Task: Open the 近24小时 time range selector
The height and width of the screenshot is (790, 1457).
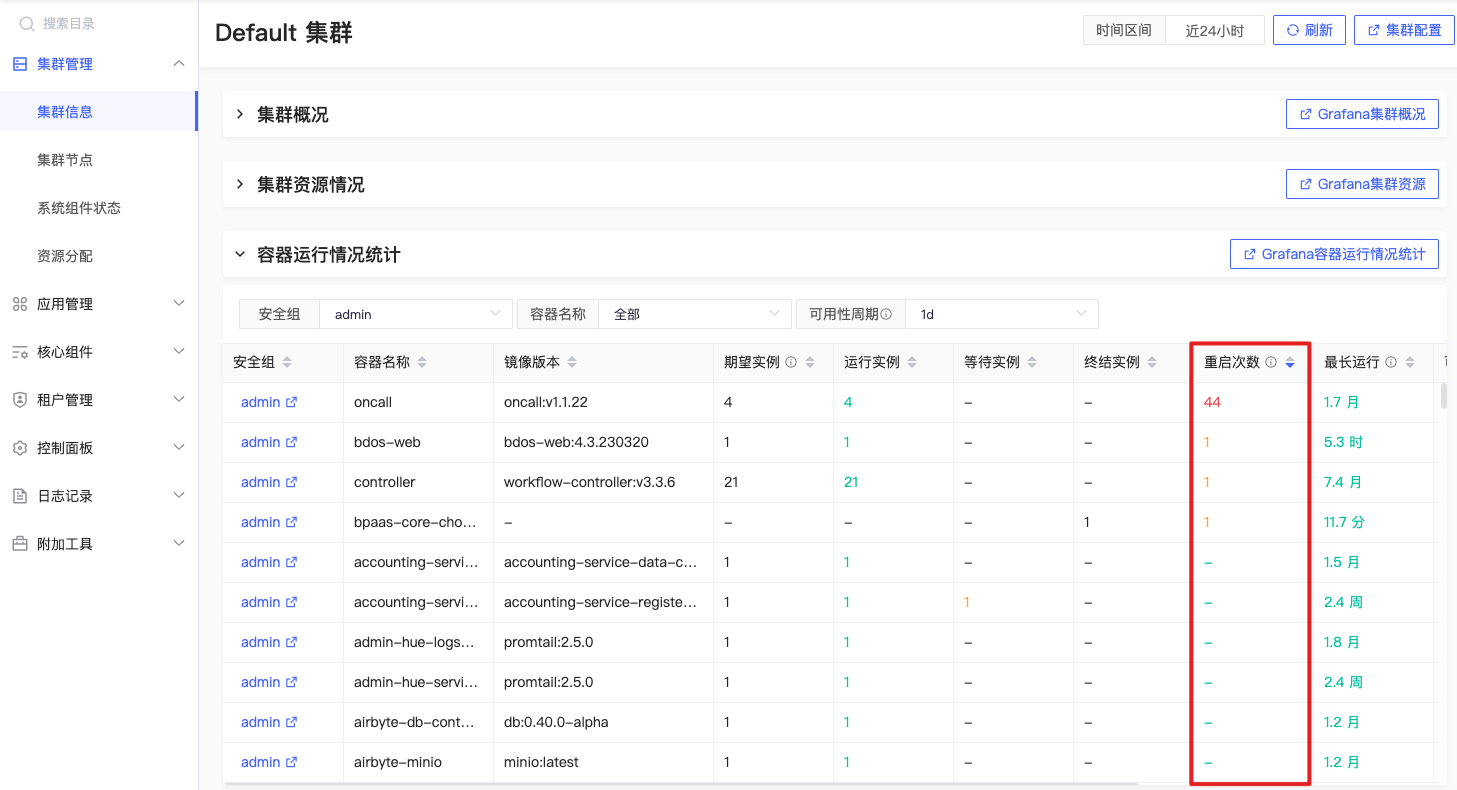Action: (1215, 30)
